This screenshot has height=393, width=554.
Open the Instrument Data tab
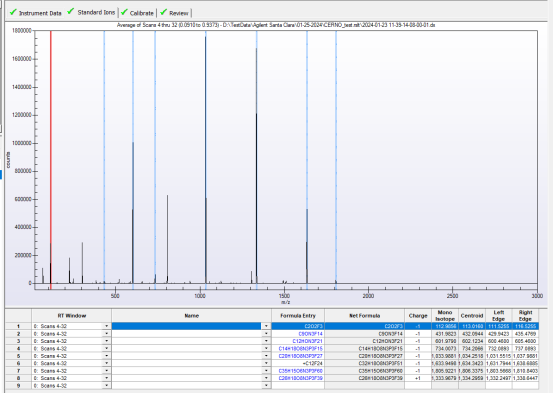pos(40,13)
